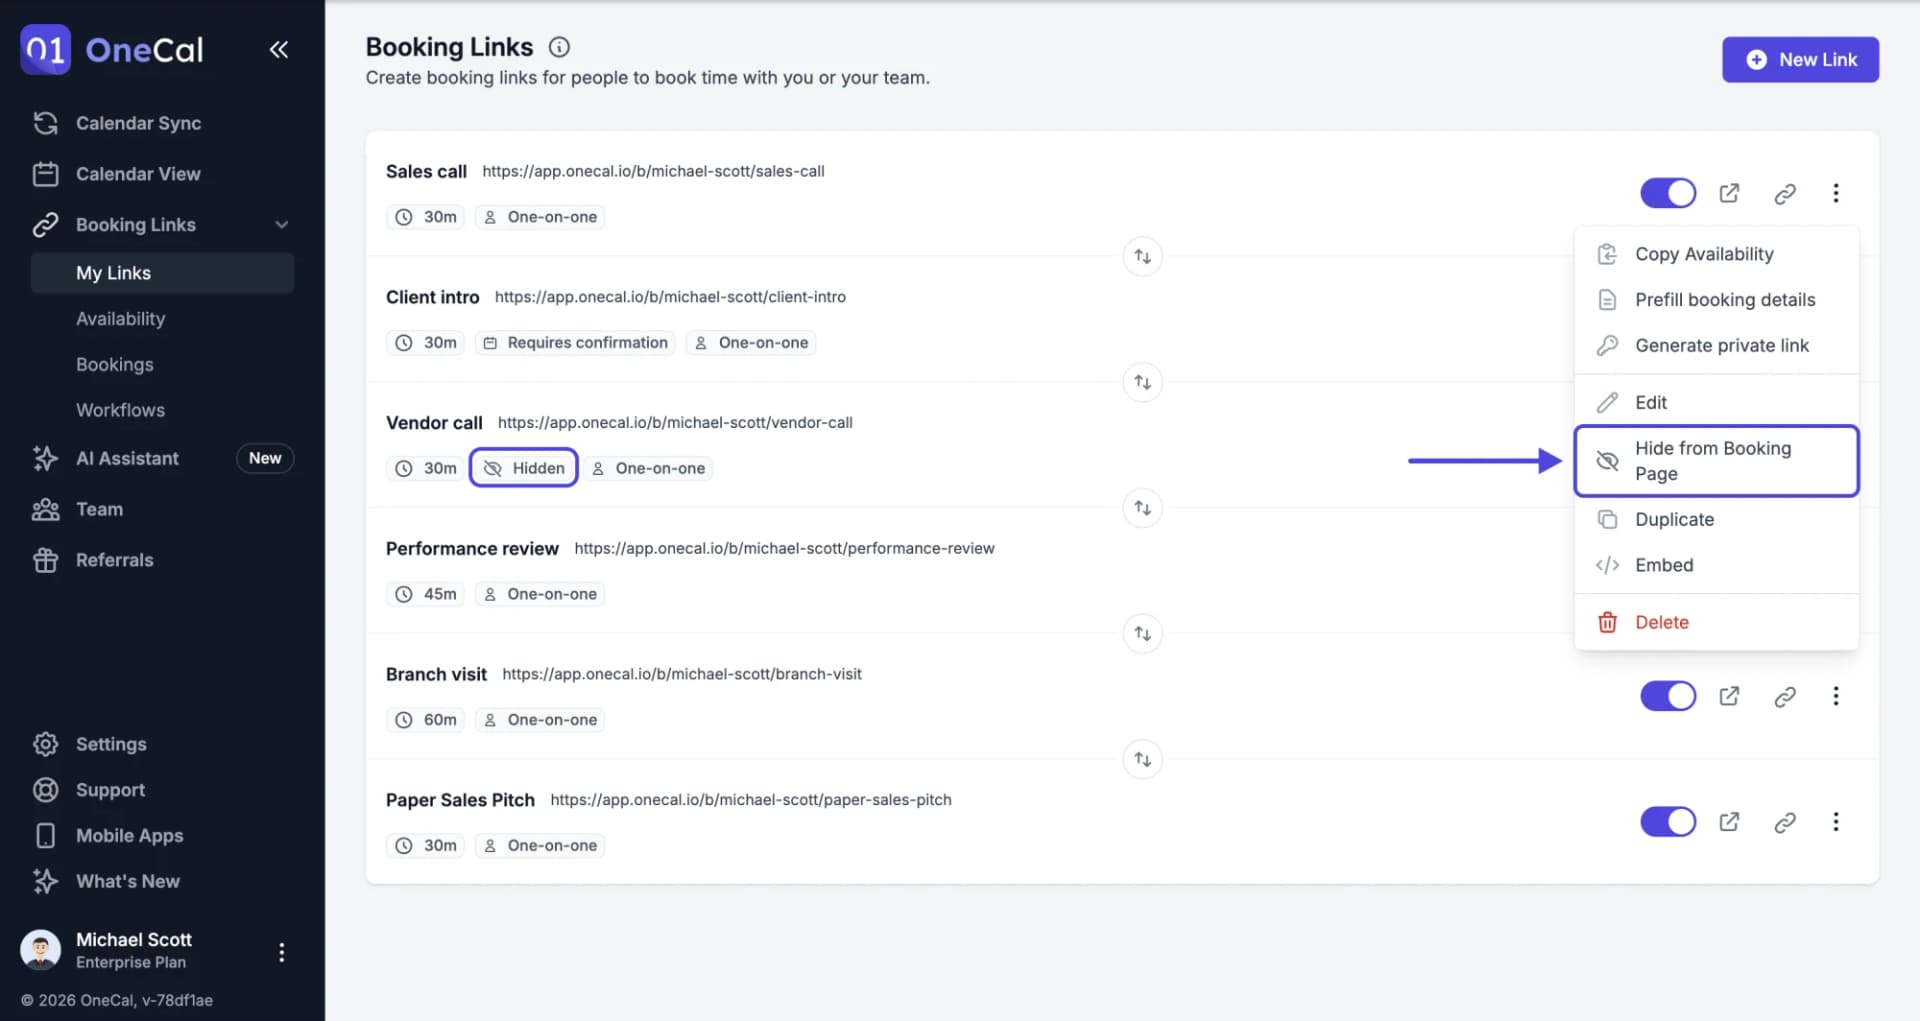Click Requires confirmation tag on Client intro

pos(575,343)
